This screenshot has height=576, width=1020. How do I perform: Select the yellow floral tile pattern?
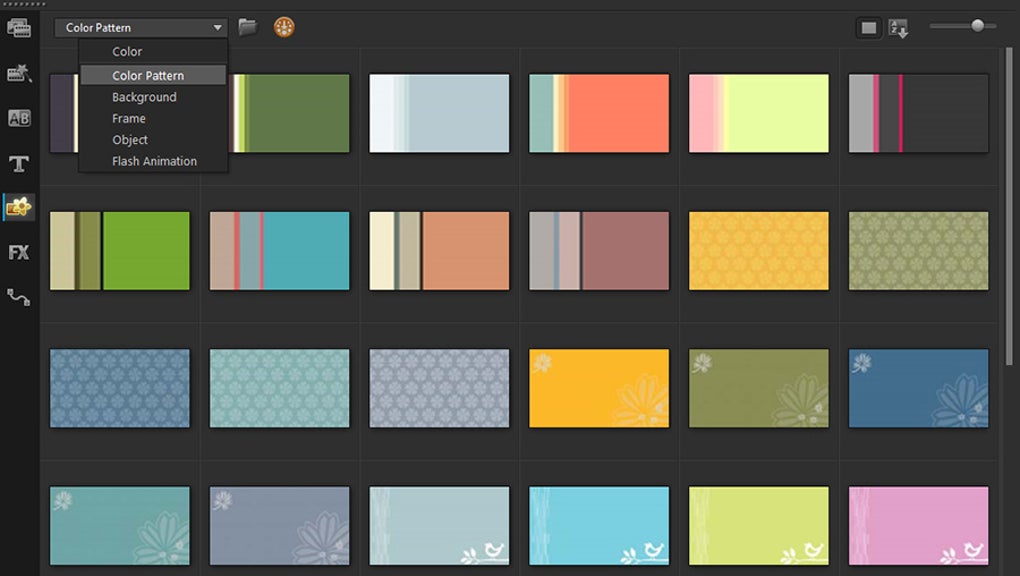coord(758,251)
